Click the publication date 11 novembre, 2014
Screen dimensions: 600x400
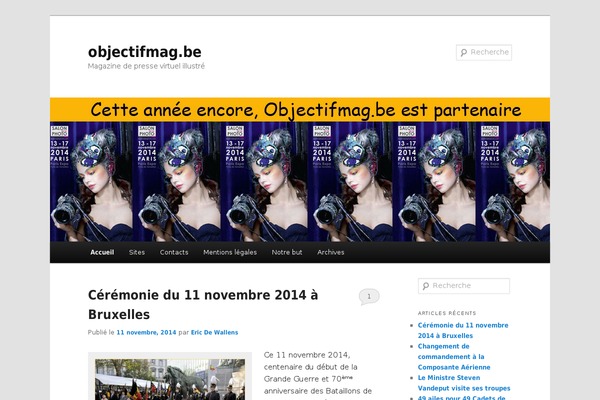(x=146, y=332)
